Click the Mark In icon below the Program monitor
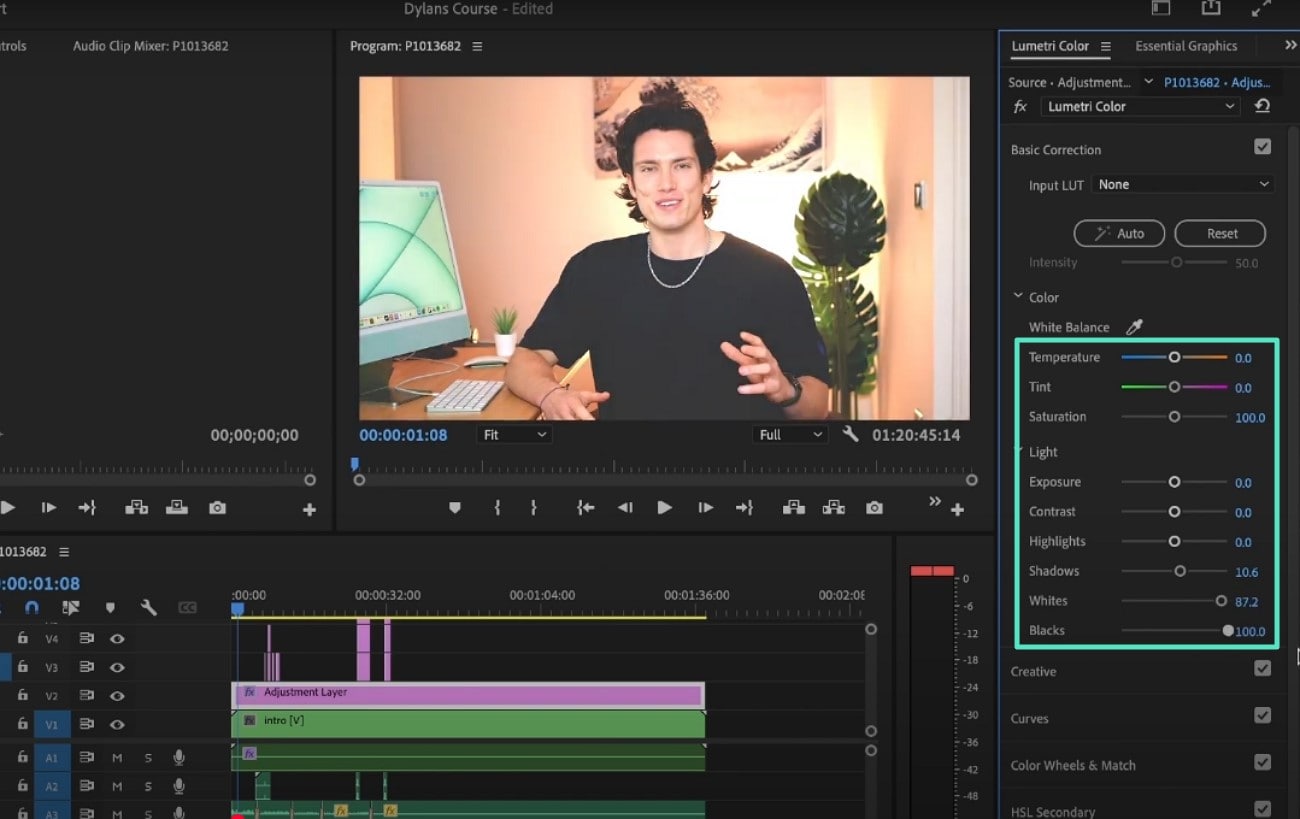 point(497,507)
